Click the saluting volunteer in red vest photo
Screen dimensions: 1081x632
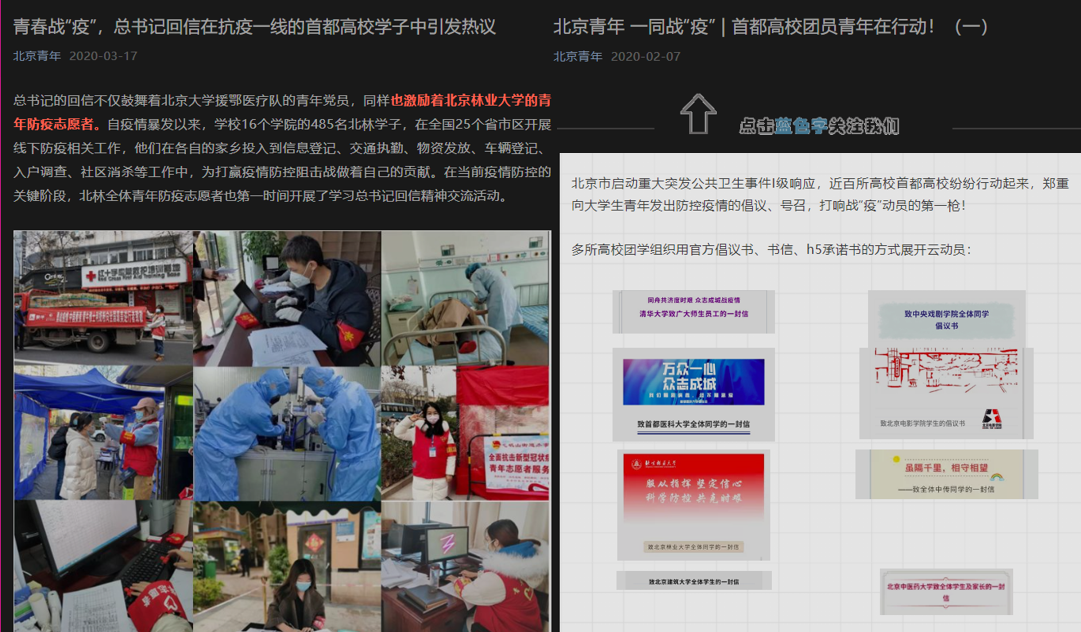pos(465,433)
